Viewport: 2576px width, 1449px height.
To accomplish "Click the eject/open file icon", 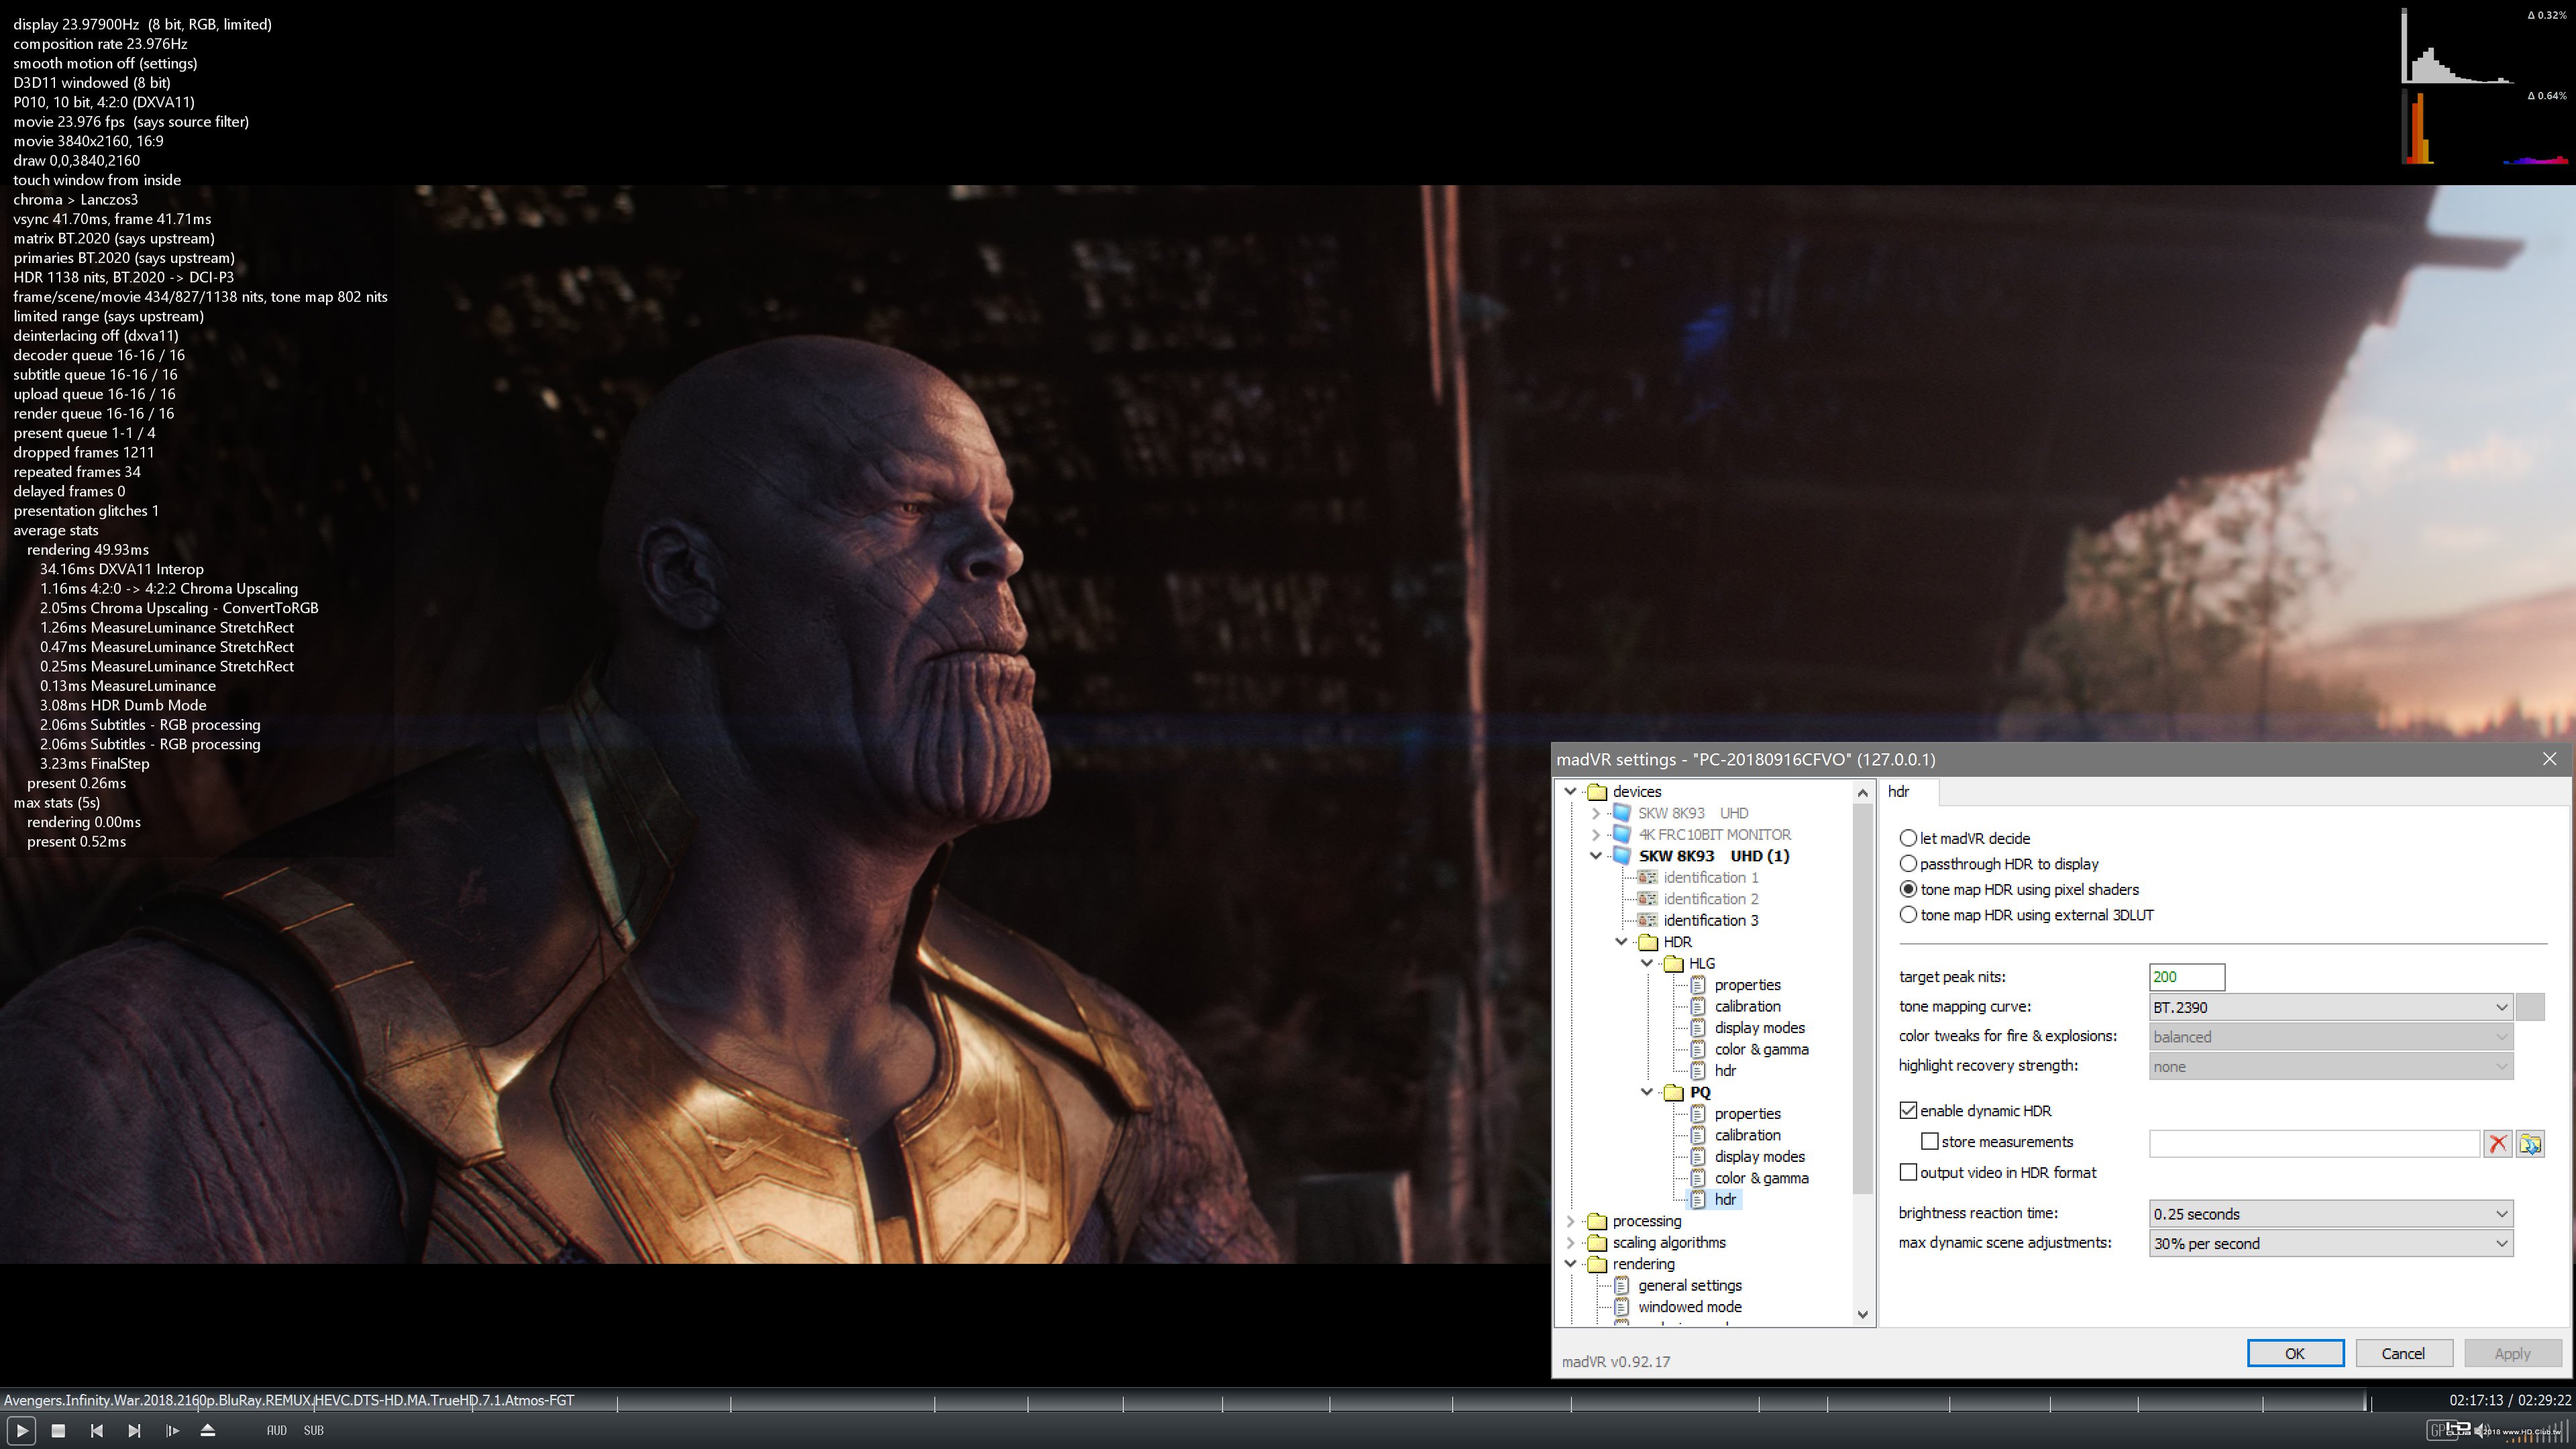I will click(208, 1431).
